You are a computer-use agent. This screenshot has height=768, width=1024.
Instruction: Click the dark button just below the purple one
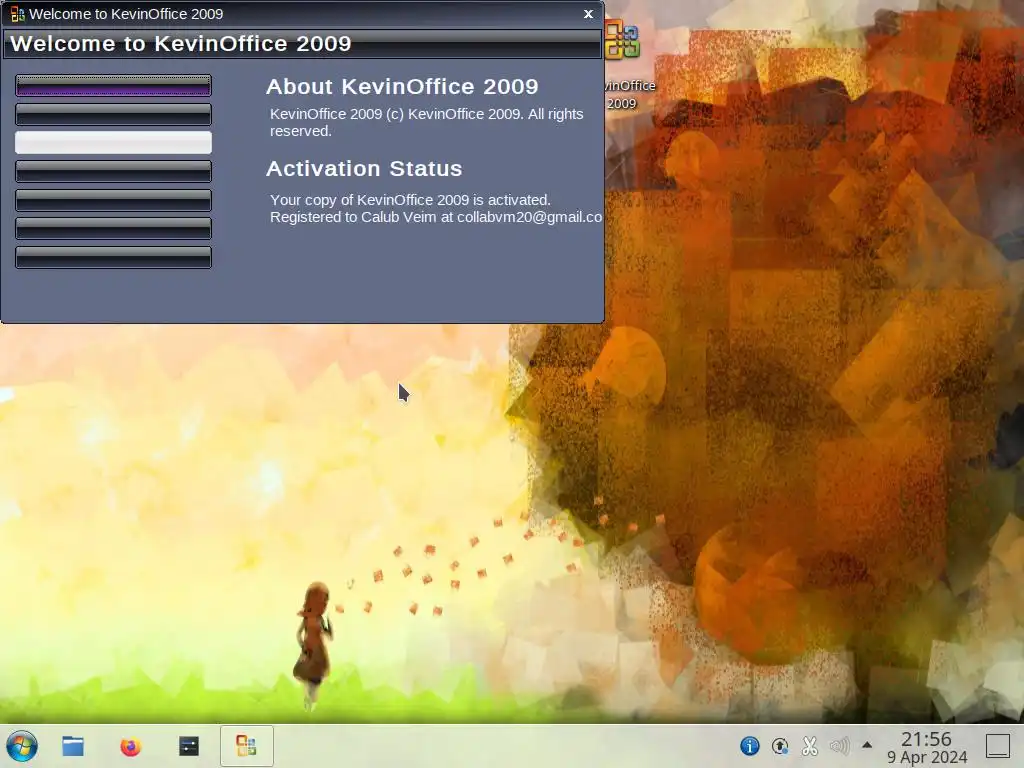(x=114, y=114)
